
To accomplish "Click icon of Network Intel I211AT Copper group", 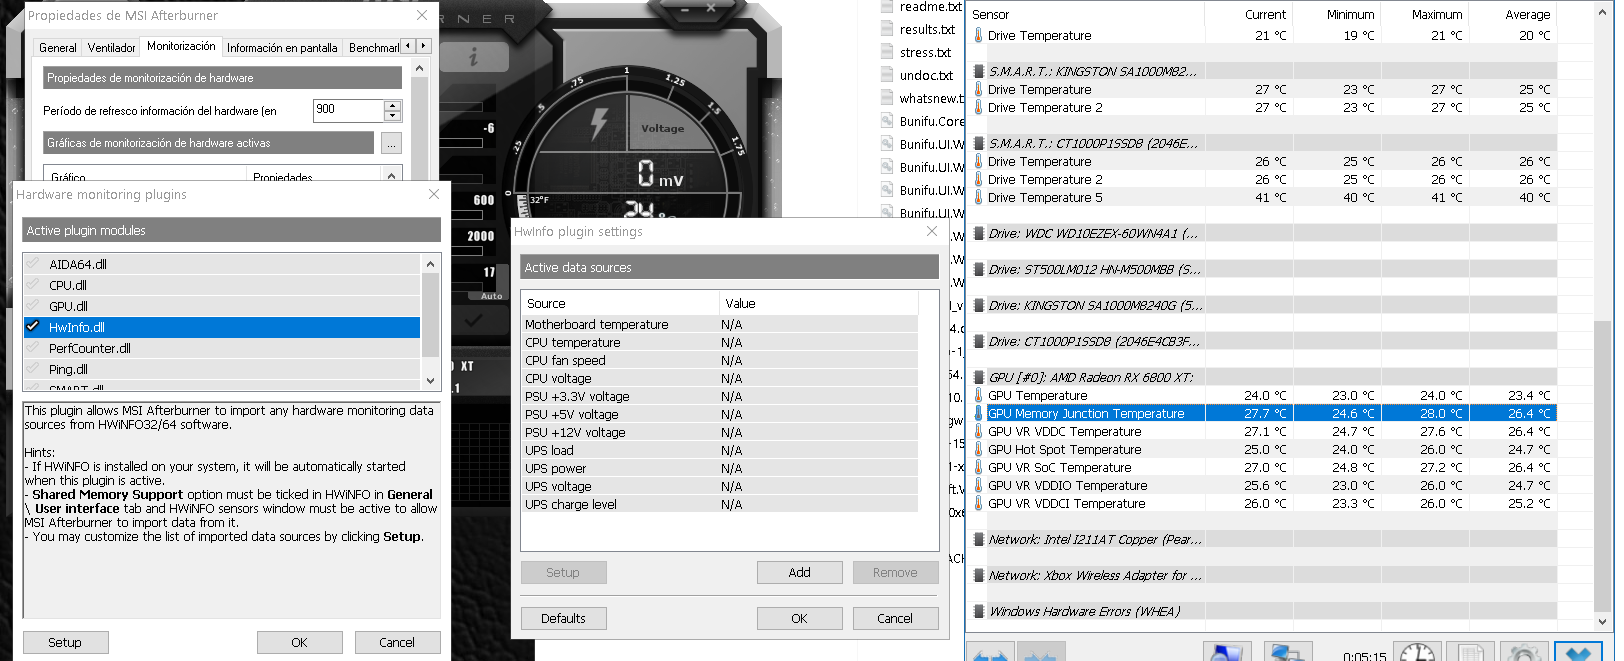I will (979, 539).
